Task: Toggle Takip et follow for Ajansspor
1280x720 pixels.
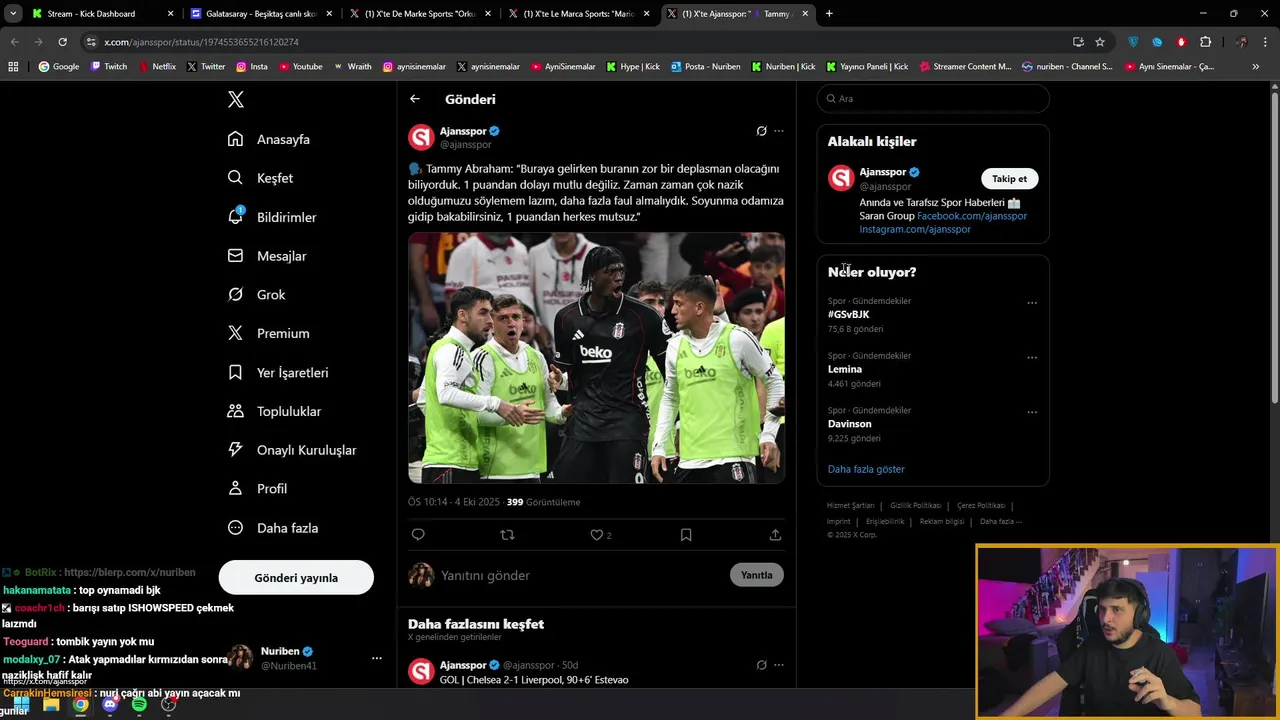Action: [1009, 179]
